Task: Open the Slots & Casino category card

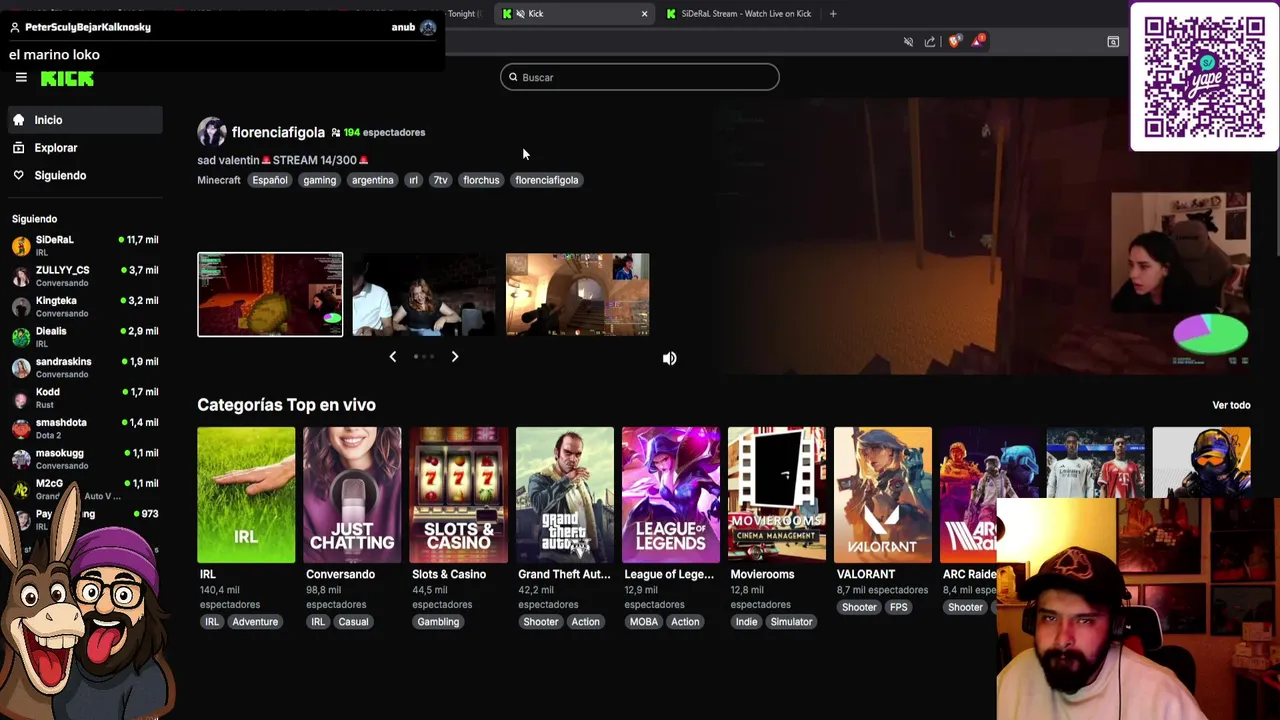Action: pyautogui.click(x=458, y=495)
